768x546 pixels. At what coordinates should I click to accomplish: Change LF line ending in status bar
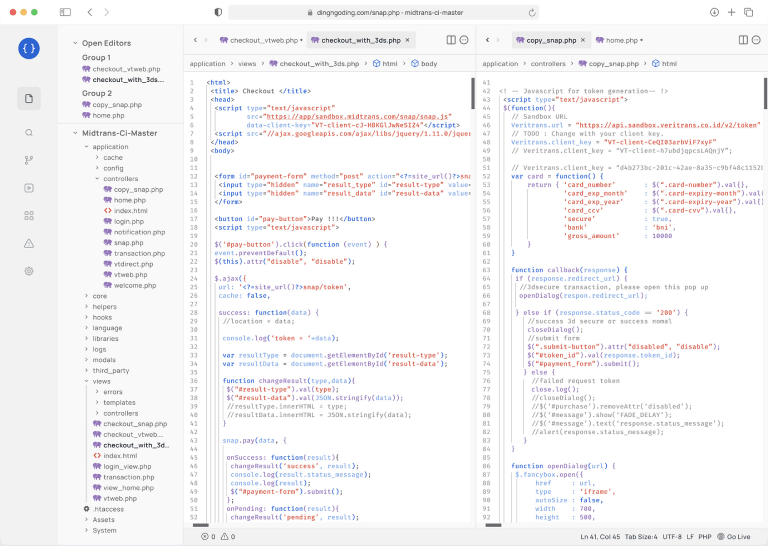pos(690,537)
